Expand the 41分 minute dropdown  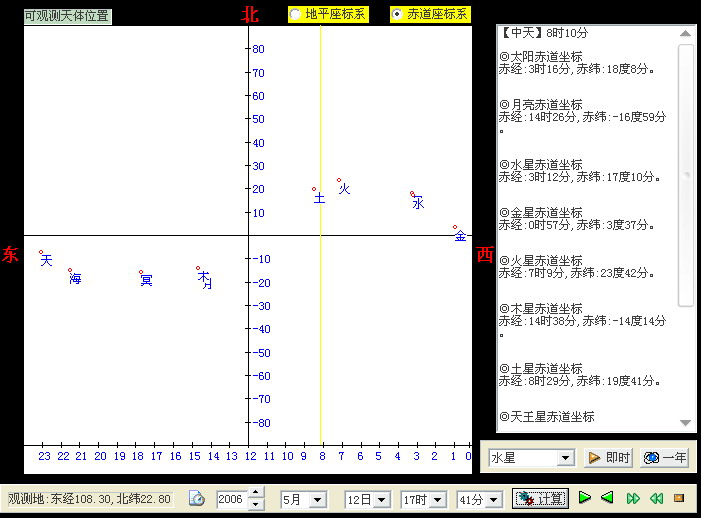click(x=495, y=499)
